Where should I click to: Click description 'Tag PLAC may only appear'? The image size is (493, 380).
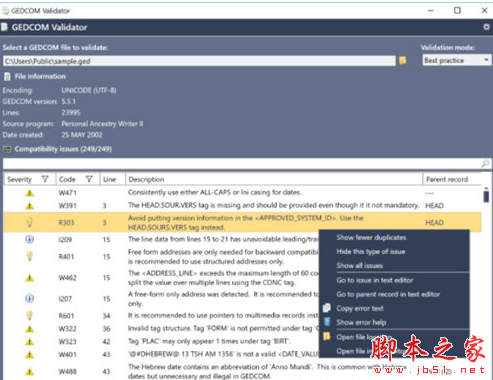click(x=209, y=341)
